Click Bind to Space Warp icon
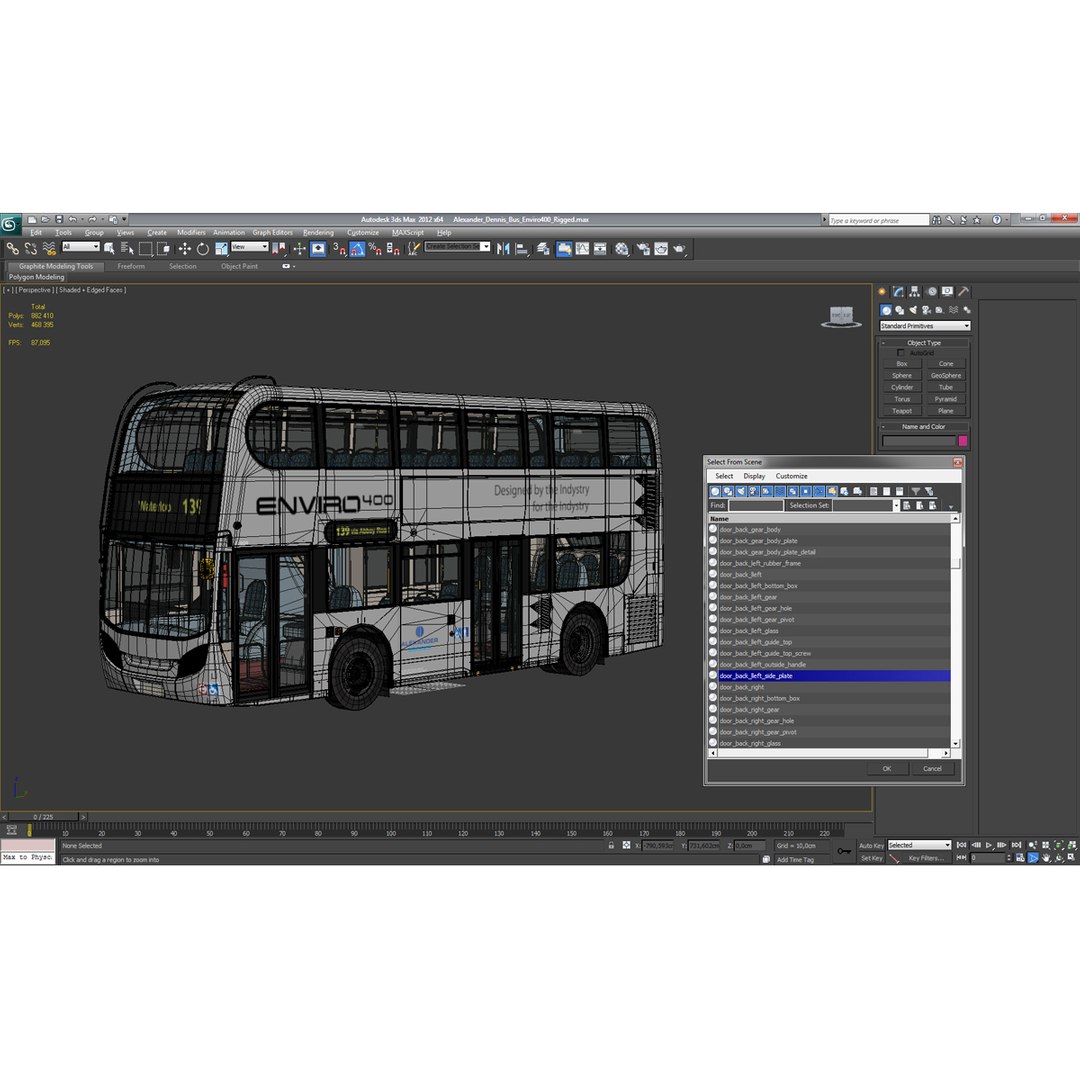 tap(49, 249)
